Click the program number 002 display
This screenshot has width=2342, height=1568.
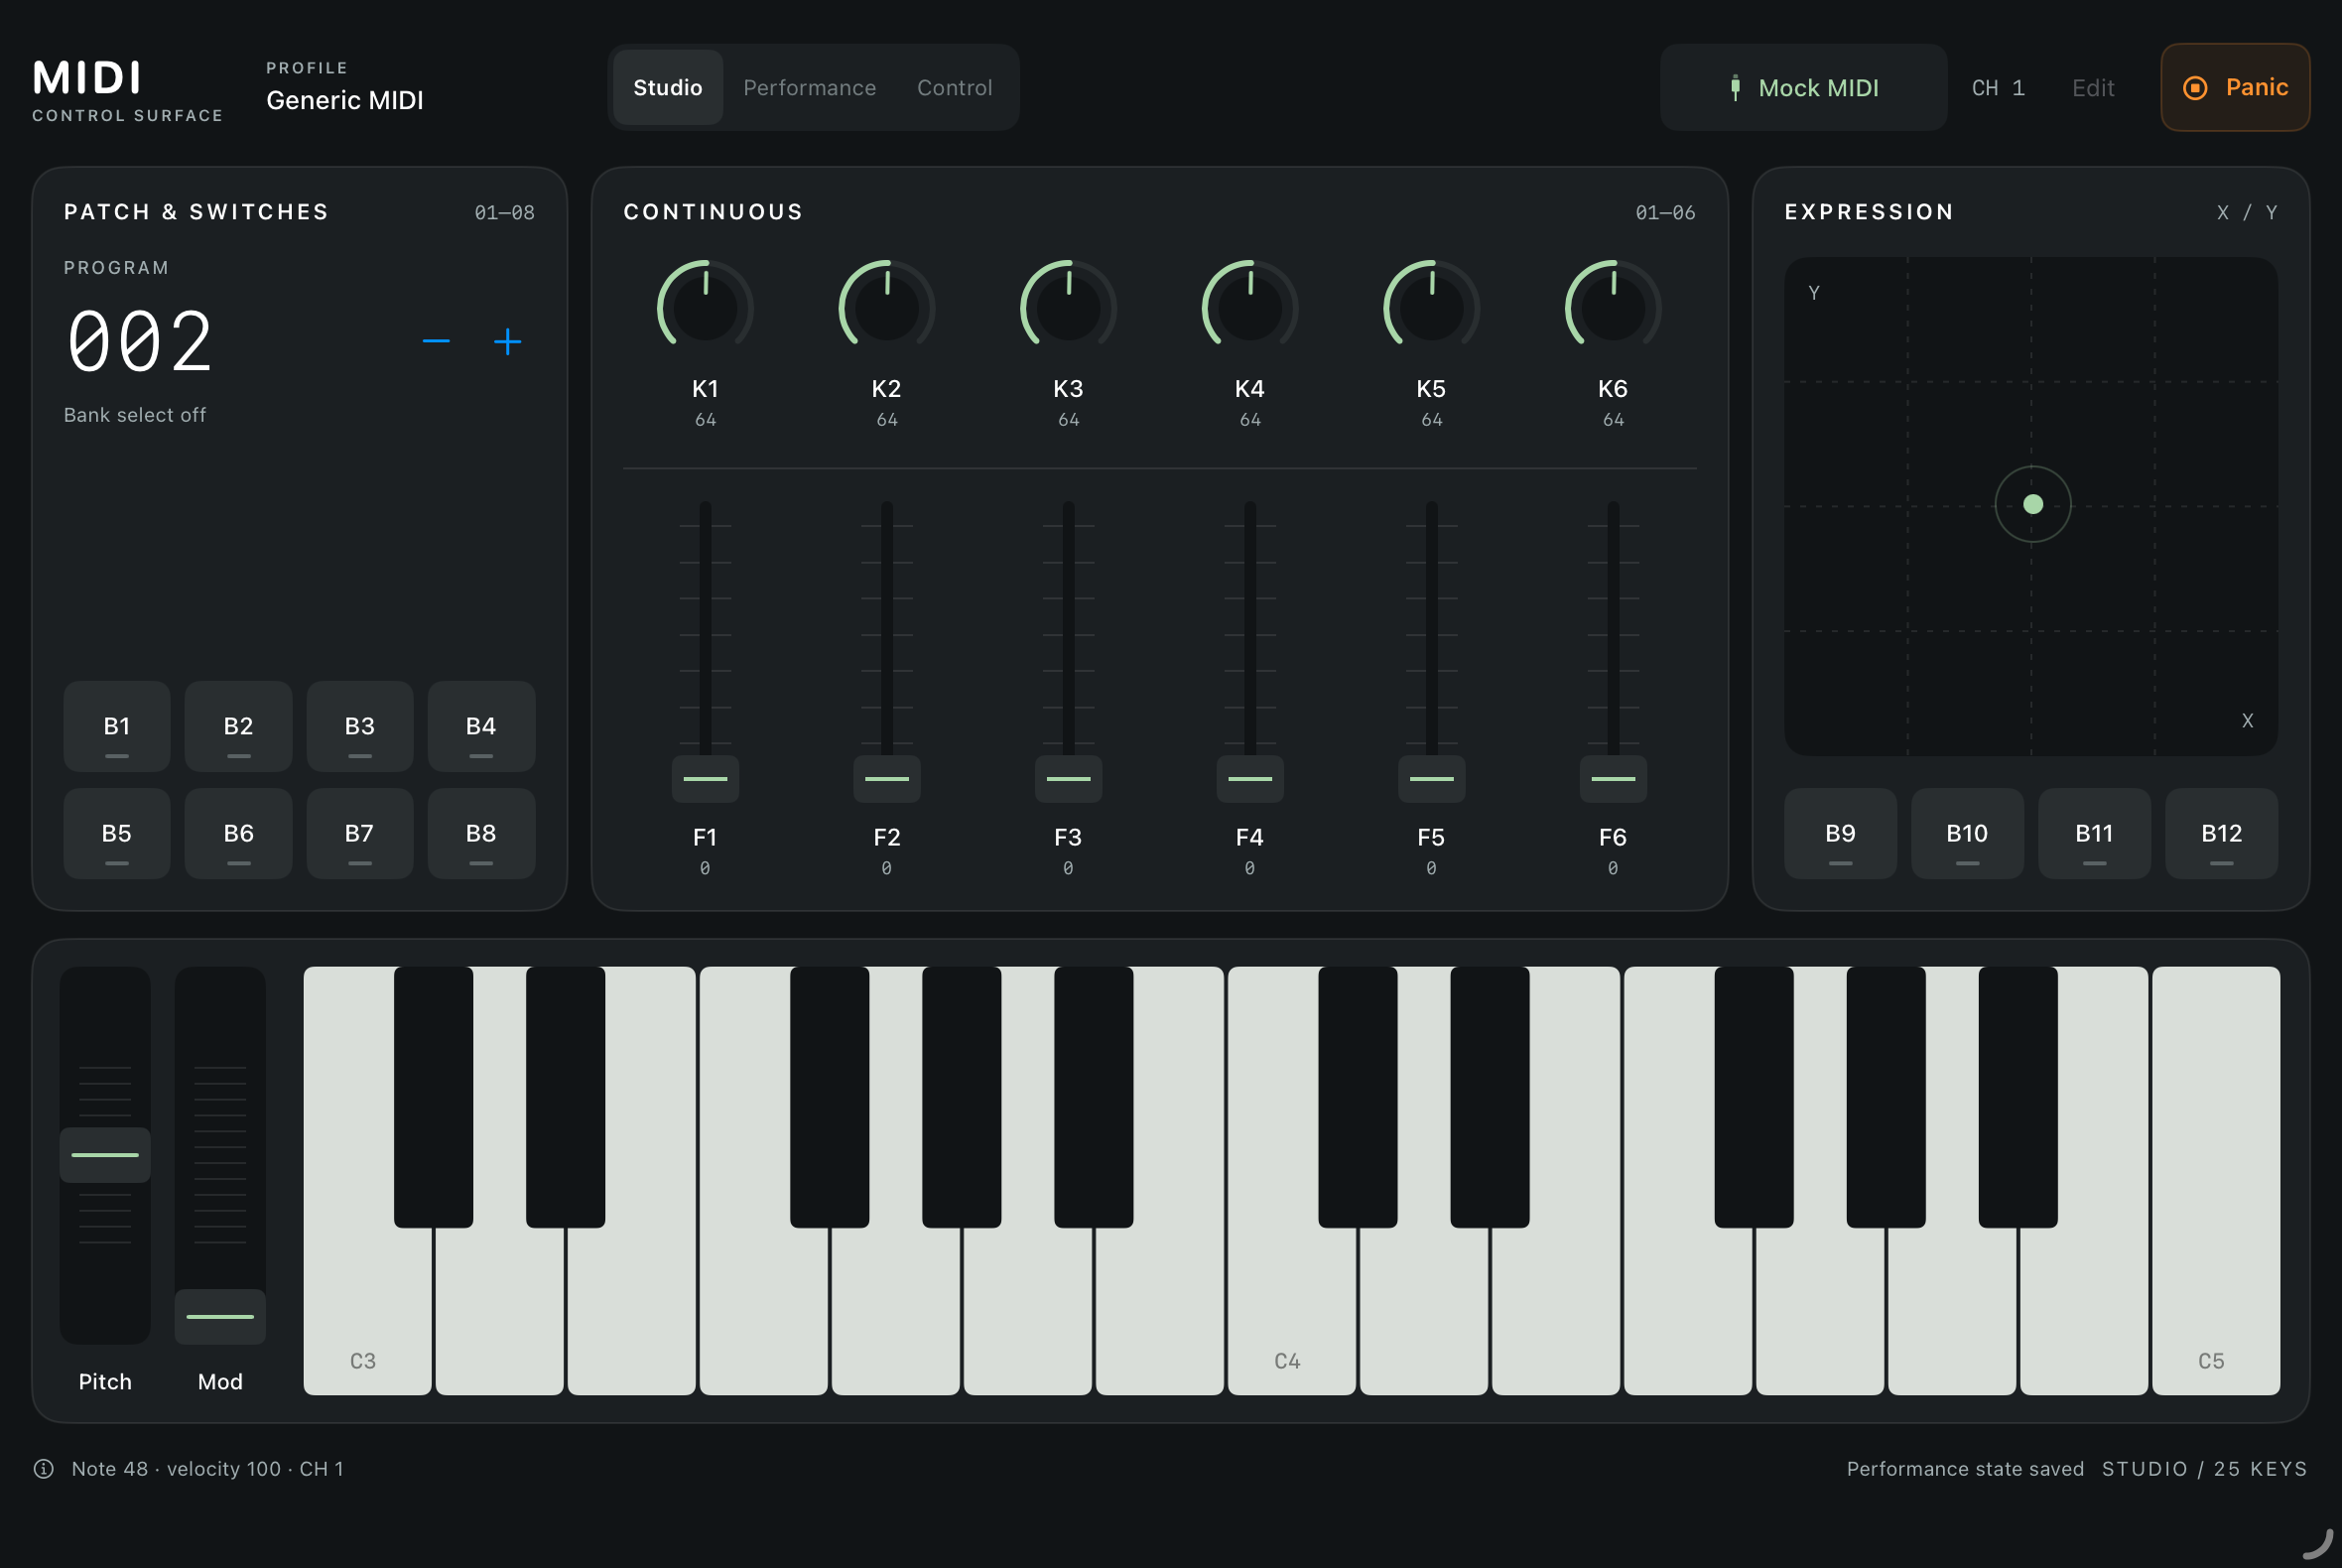tap(140, 342)
